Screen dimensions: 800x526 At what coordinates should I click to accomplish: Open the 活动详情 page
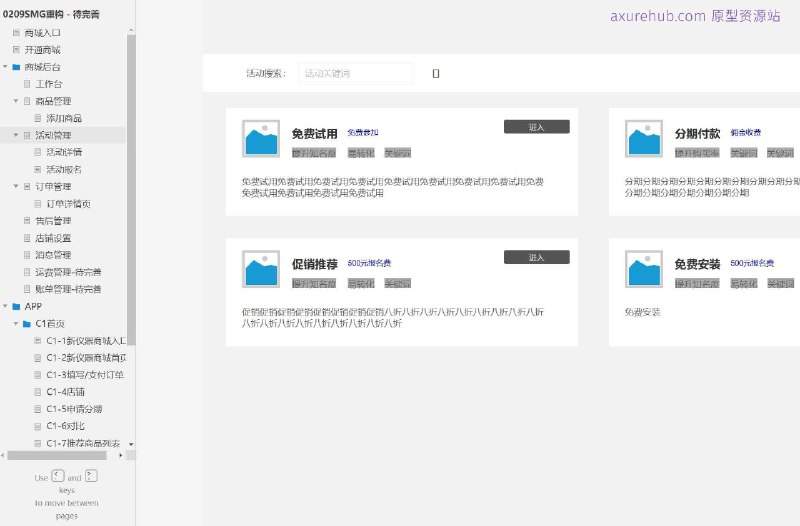(64, 152)
